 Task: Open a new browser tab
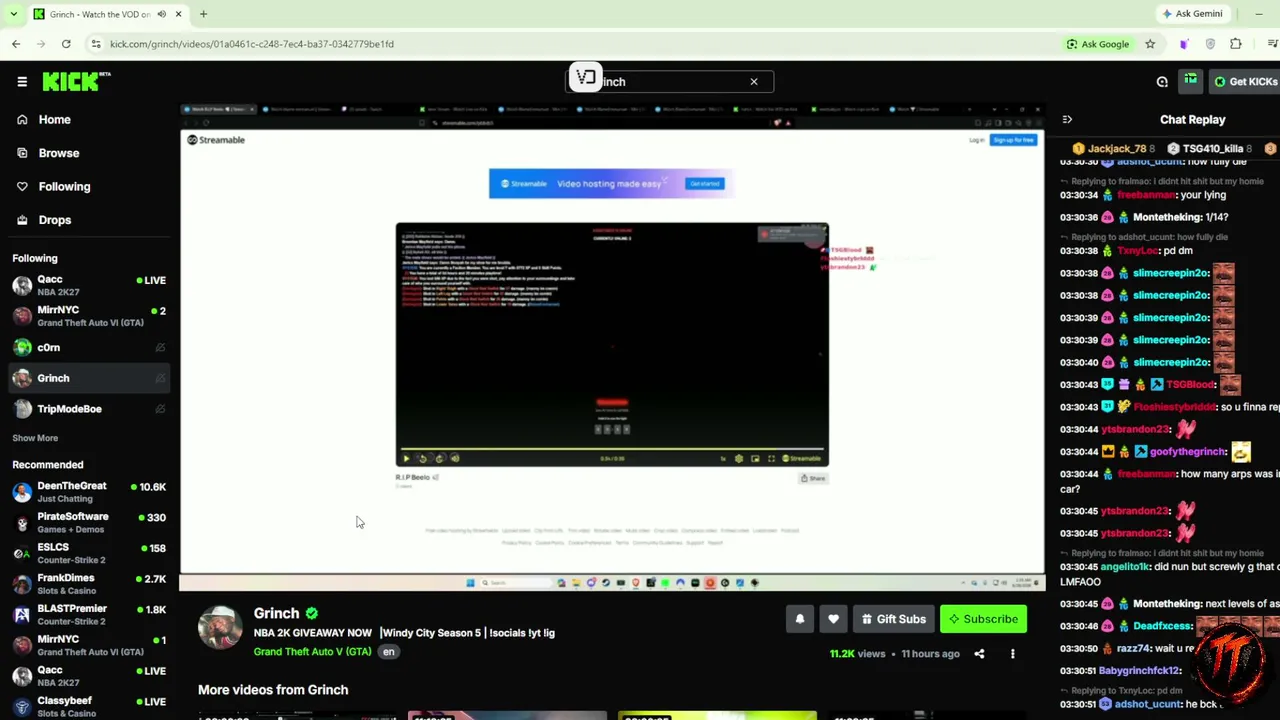click(203, 14)
